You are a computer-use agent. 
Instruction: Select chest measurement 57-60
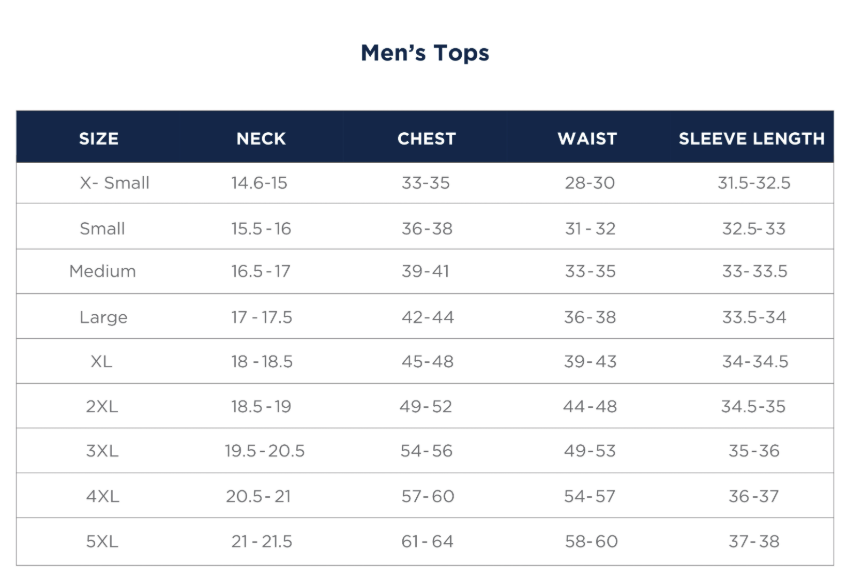point(427,496)
